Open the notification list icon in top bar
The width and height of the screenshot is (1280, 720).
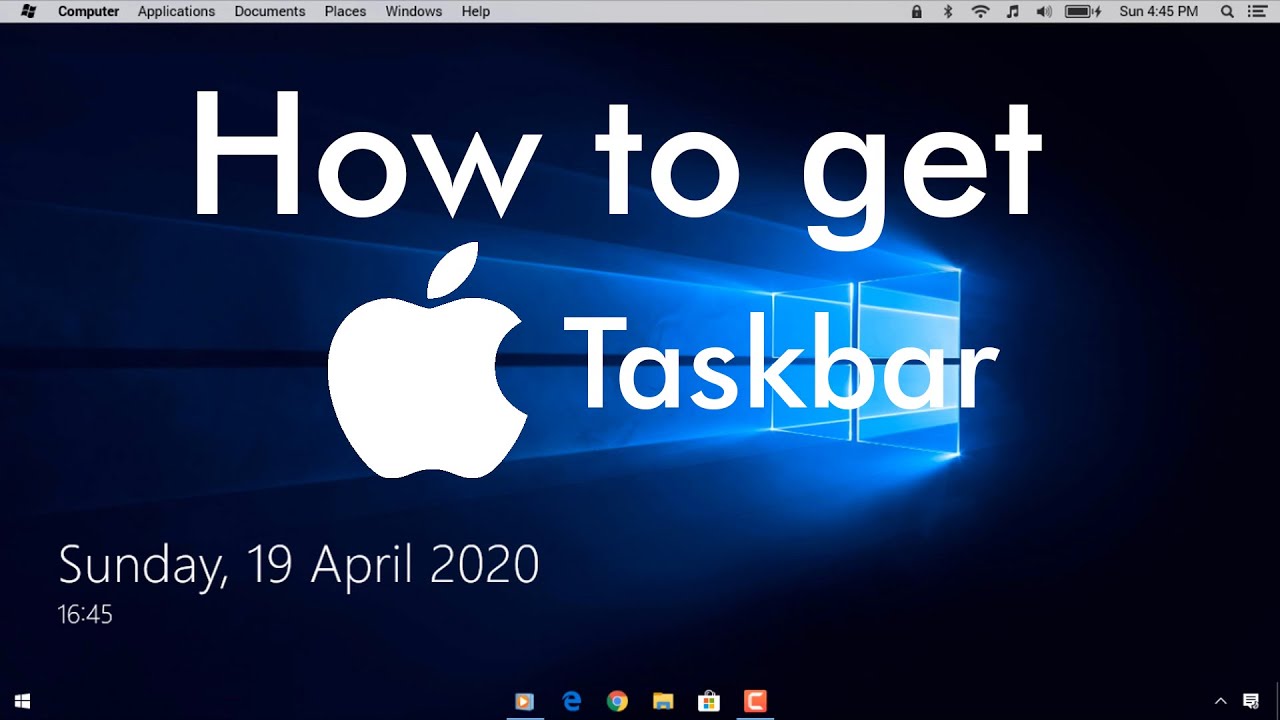click(x=1257, y=12)
